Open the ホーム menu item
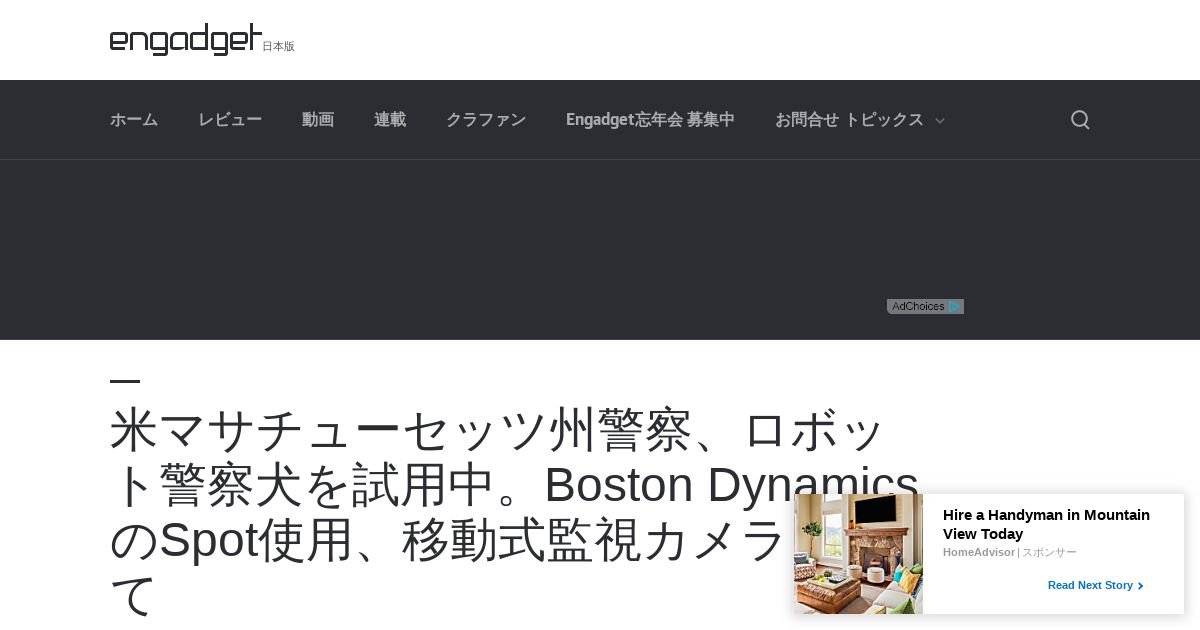1200x630 pixels. 134,120
